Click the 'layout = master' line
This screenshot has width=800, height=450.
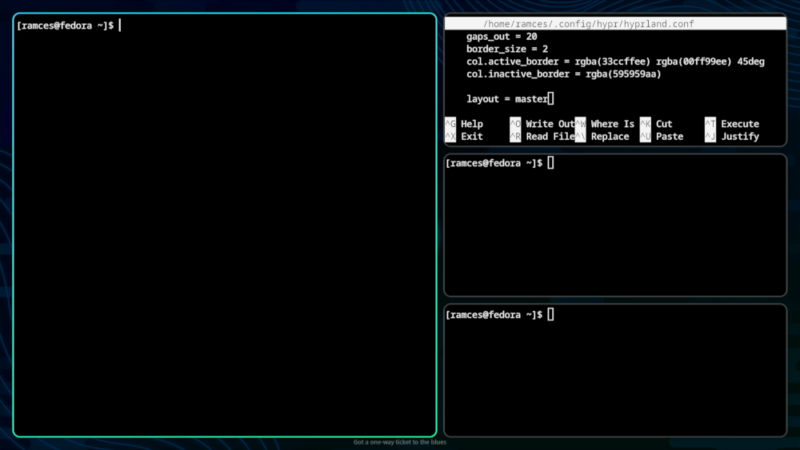pyautogui.click(x=508, y=99)
